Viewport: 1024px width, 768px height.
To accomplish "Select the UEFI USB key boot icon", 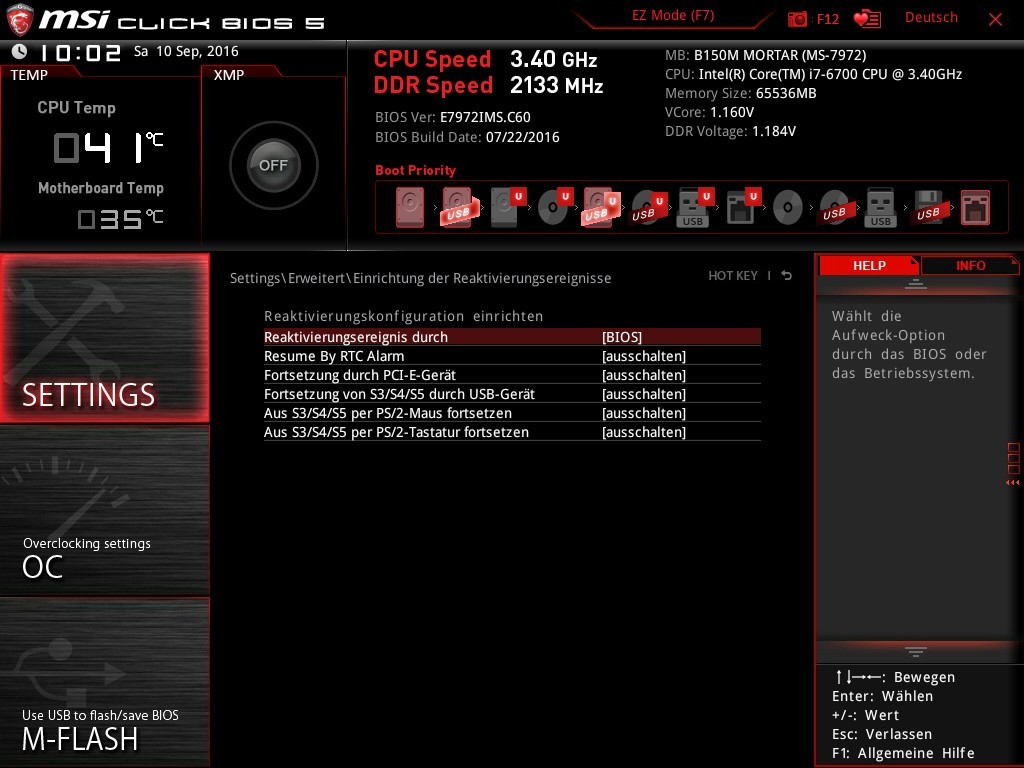I will coord(695,207).
